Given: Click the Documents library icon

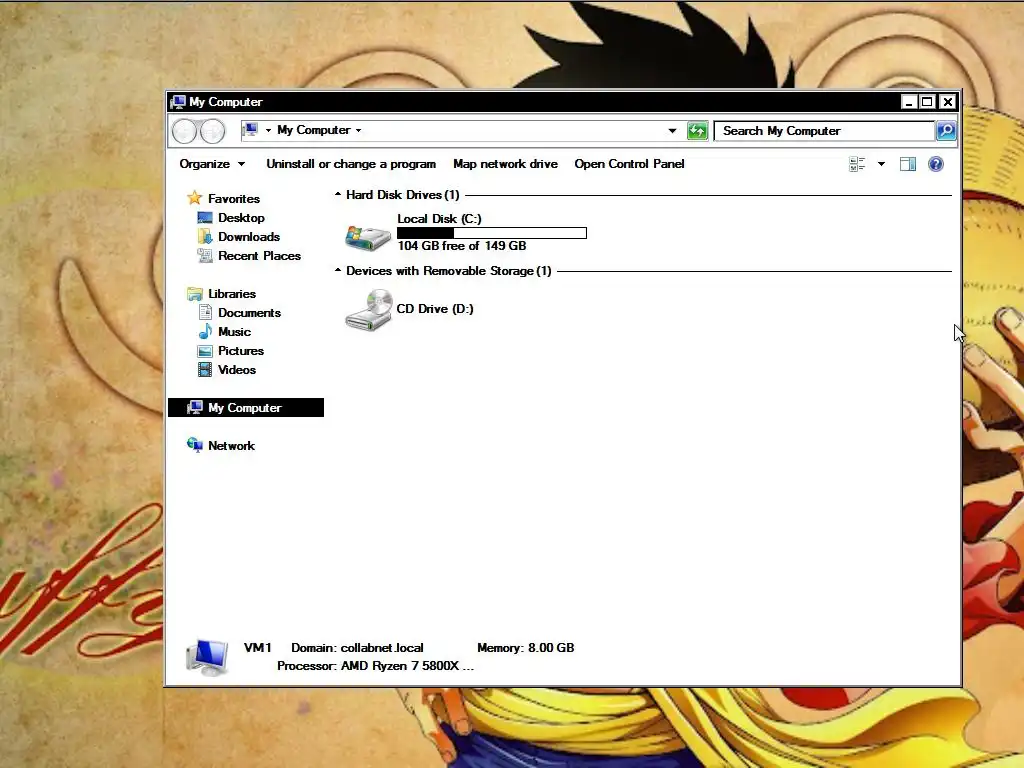Looking at the screenshot, I should click(x=204, y=312).
